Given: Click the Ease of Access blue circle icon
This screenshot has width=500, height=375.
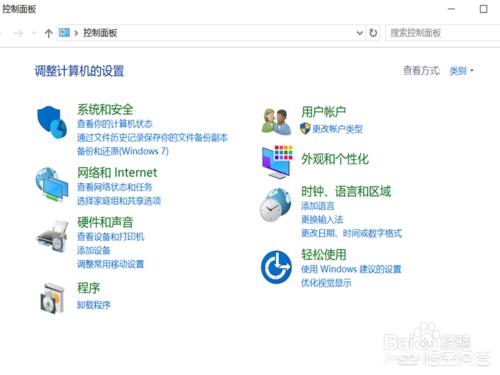Looking at the screenshot, I should [x=276, y=267].
